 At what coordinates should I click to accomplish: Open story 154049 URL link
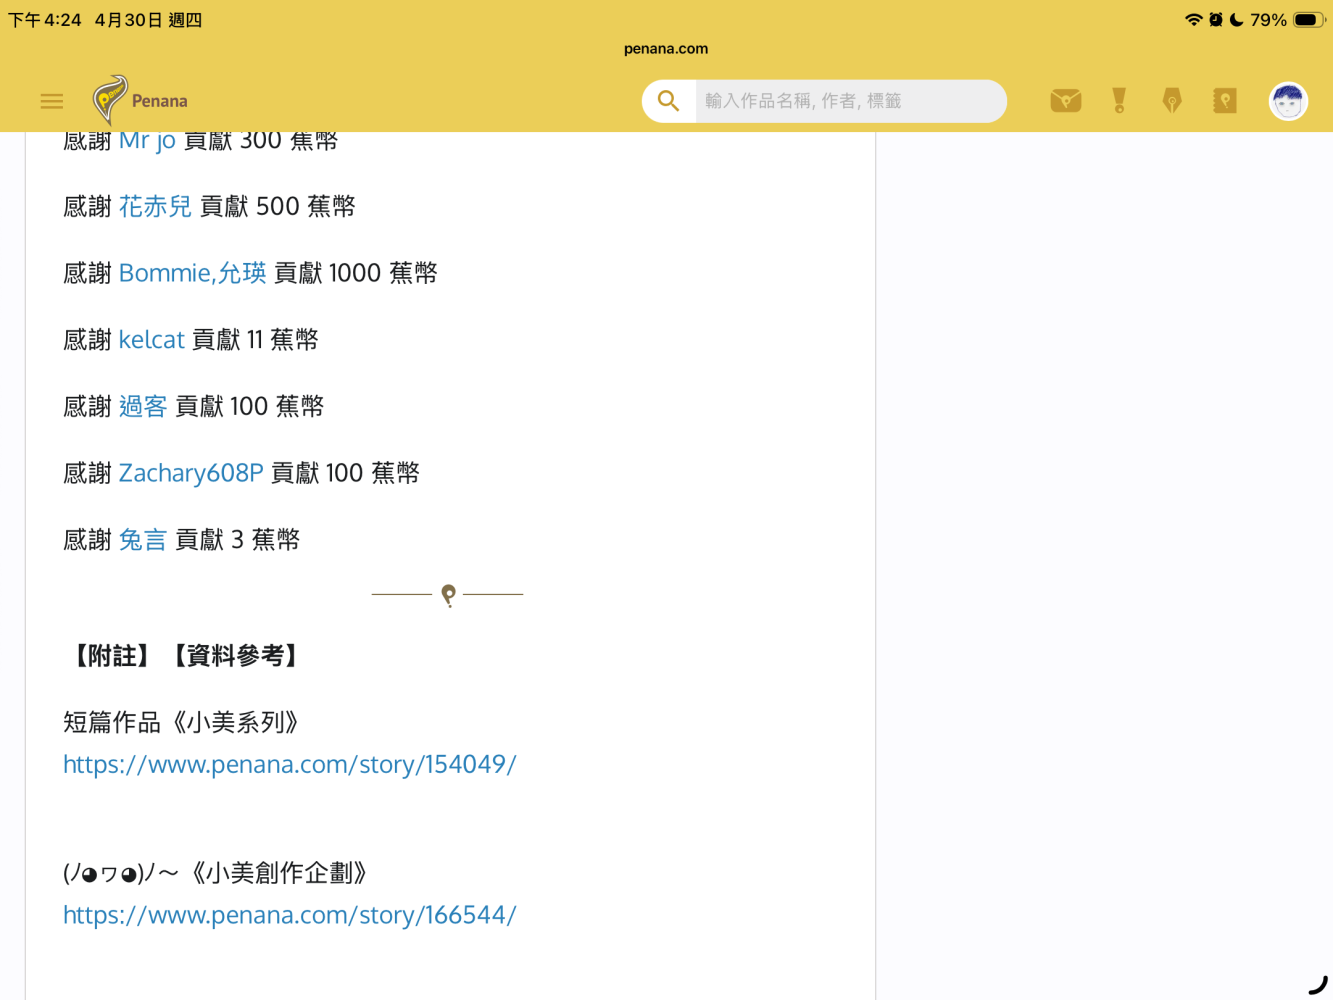290,764
